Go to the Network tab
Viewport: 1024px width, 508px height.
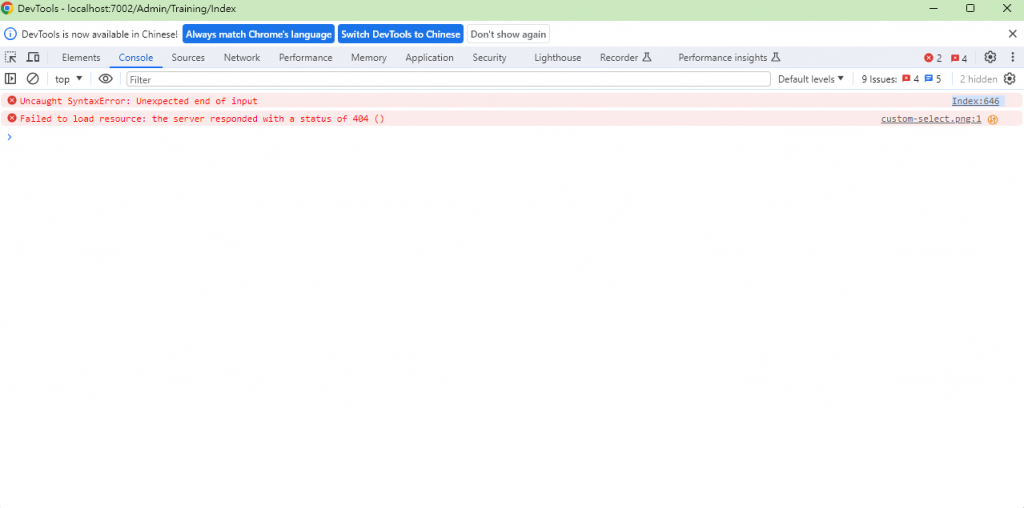click(242, 57)
